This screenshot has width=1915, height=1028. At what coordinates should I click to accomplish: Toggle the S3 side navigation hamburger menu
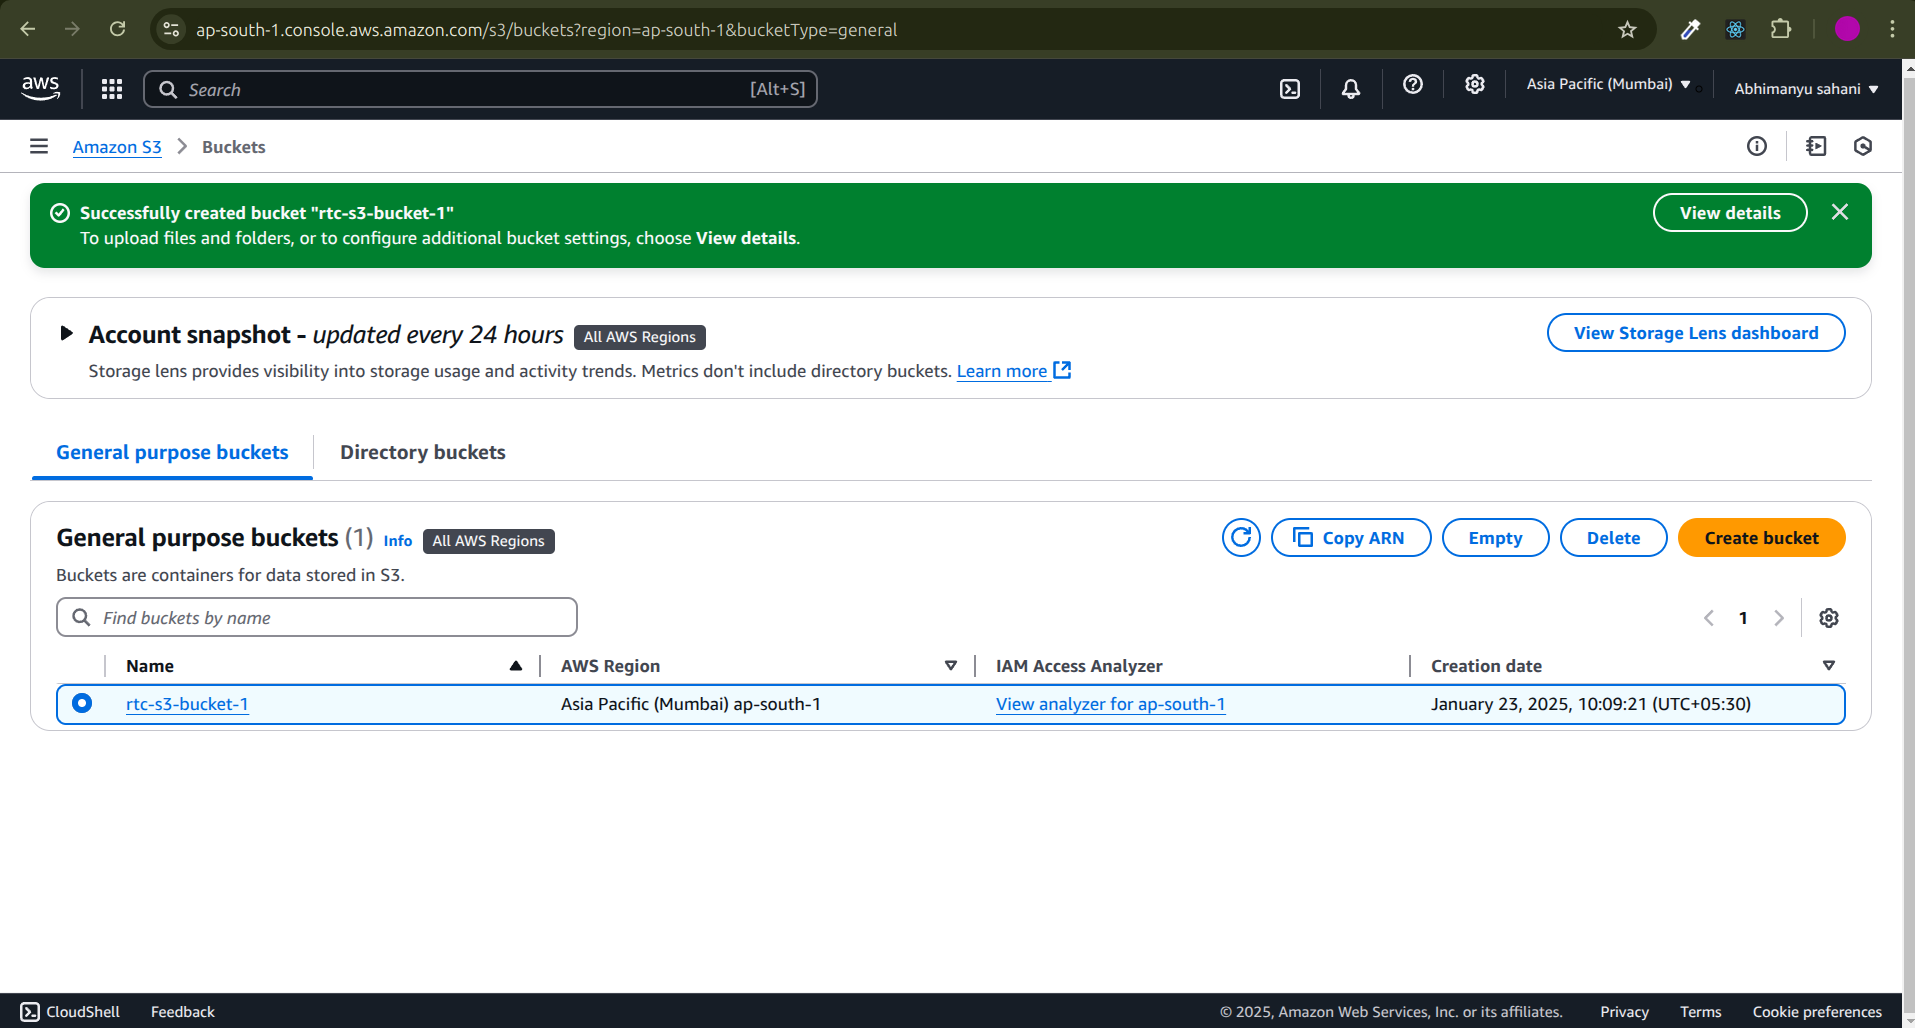tap(39, 146)
